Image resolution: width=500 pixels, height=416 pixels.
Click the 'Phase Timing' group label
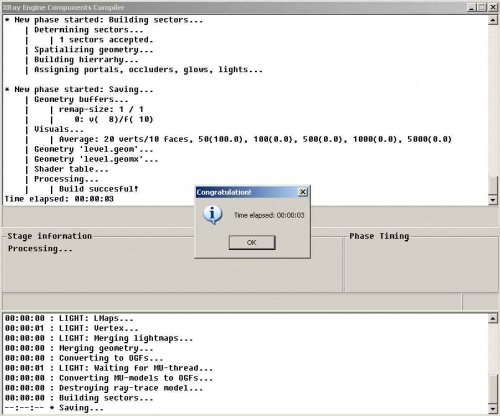point(379,236)
